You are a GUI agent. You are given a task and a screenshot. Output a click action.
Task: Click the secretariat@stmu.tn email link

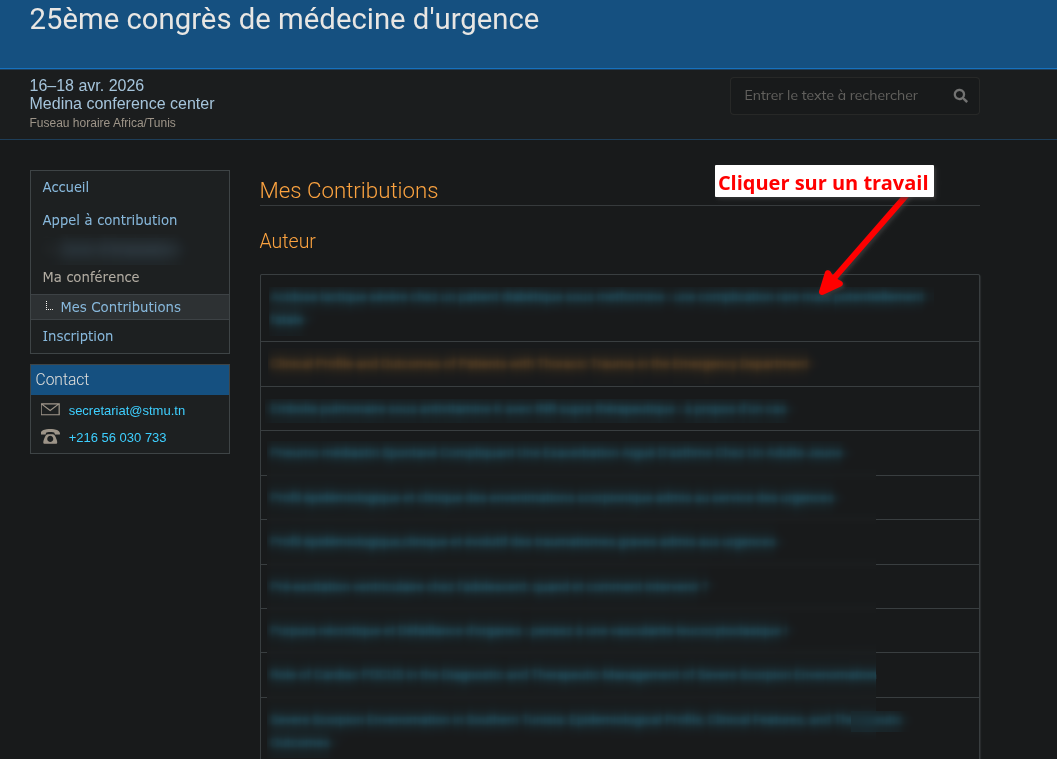127,411
